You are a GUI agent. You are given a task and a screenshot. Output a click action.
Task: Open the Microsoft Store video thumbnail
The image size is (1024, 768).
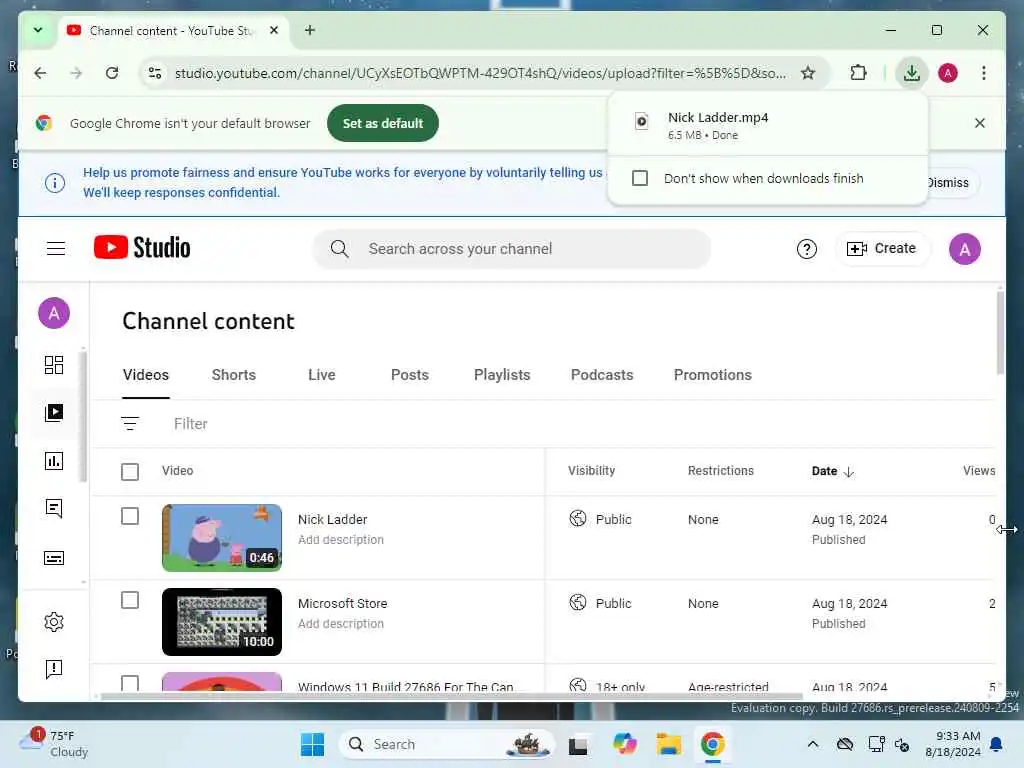pyautogui.click(x=222, y=622)
